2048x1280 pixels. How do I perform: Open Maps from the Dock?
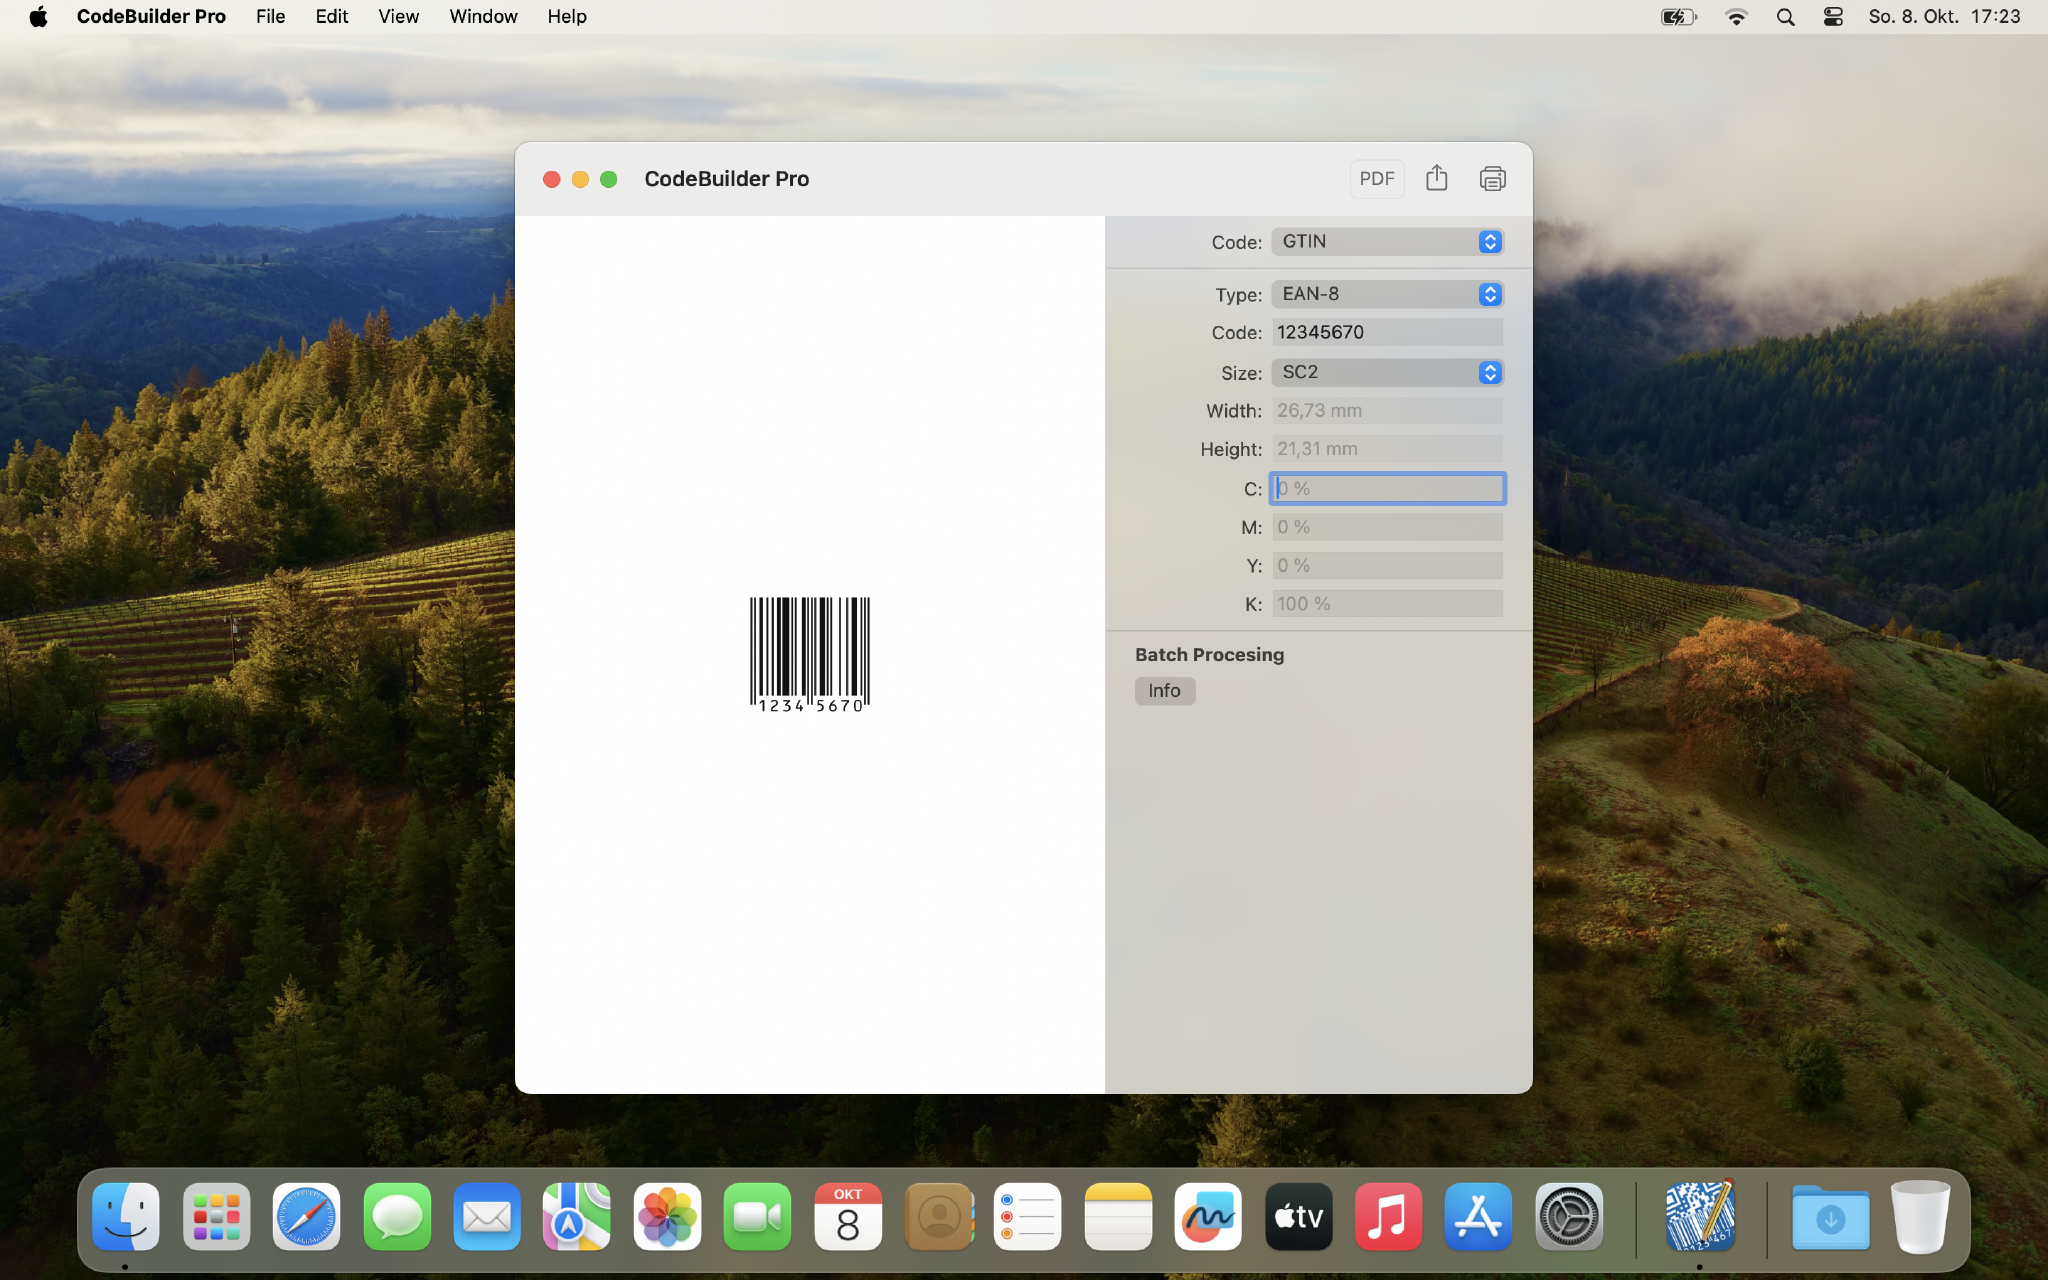click(x=577, y=1217)
